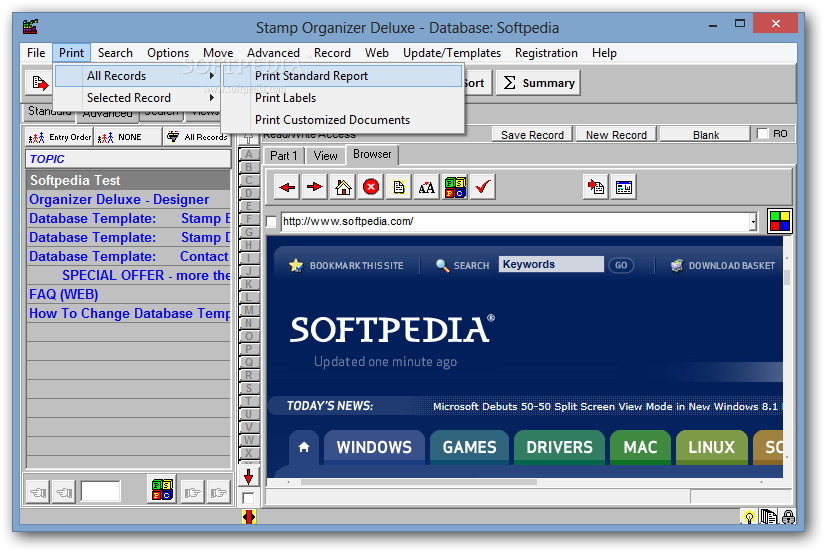Select the FAQ (WEB) record

(x=128, y=294)
